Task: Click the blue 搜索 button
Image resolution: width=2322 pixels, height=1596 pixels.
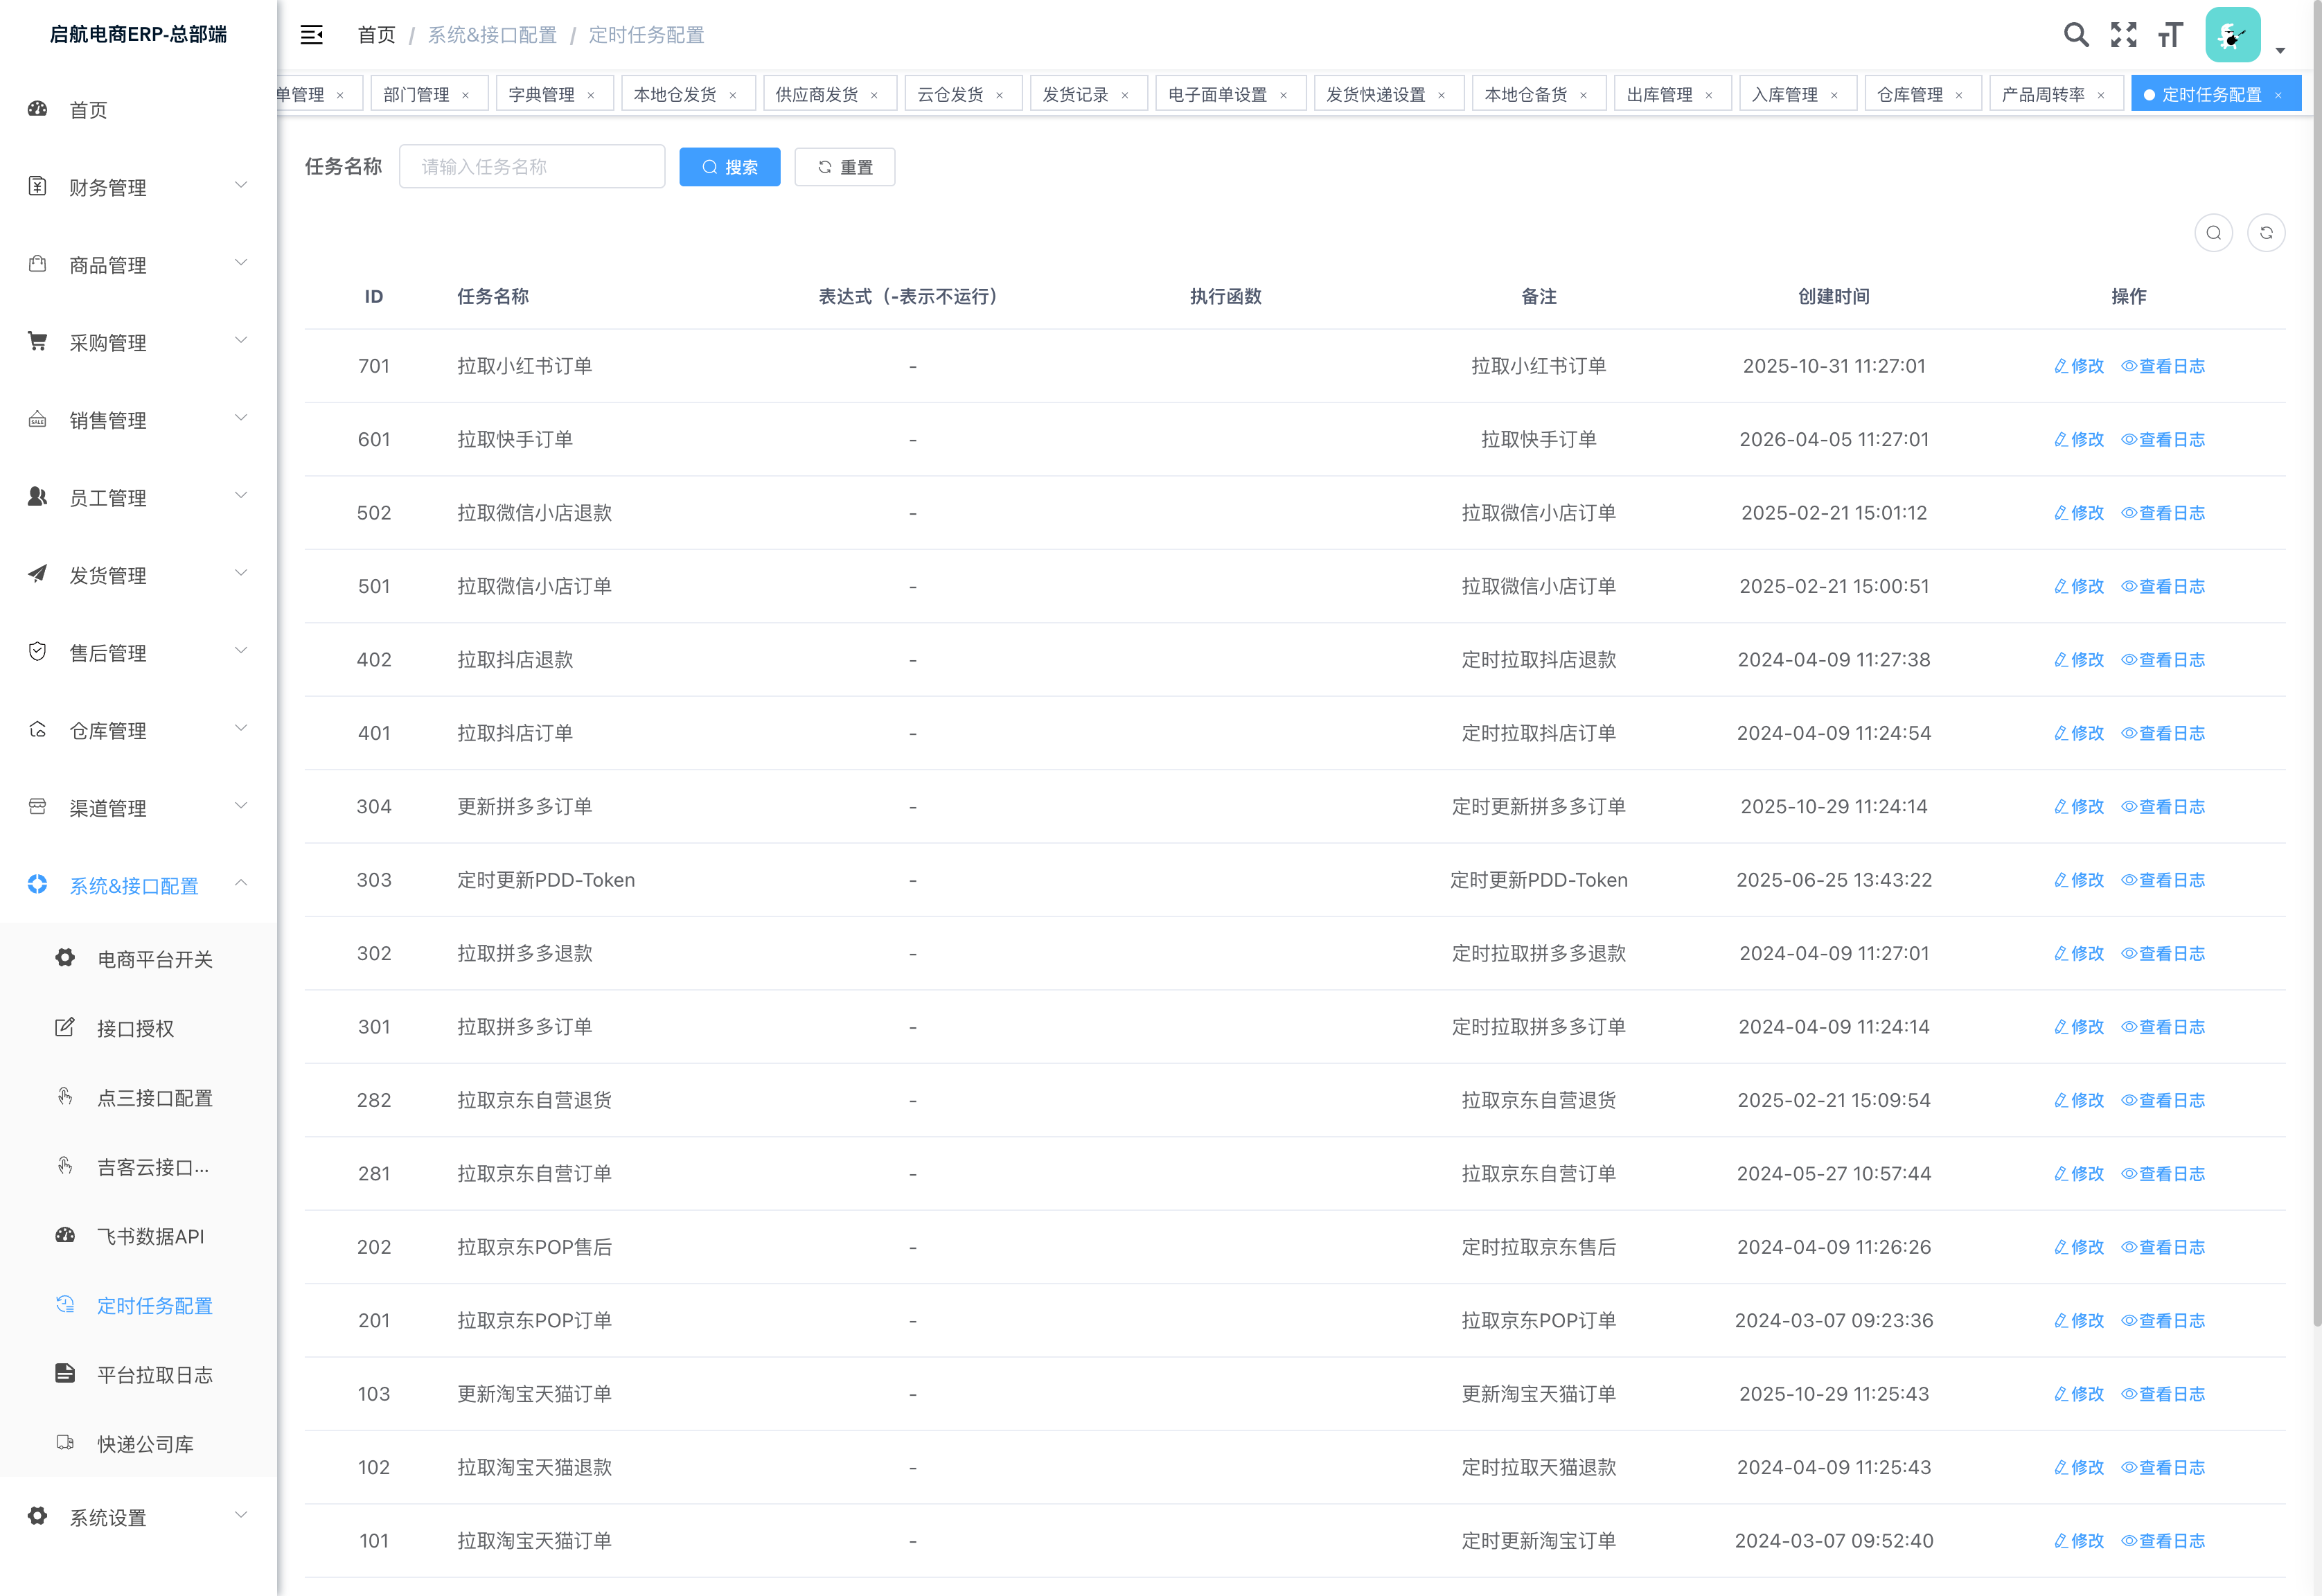Action: (x=730, y=167)
